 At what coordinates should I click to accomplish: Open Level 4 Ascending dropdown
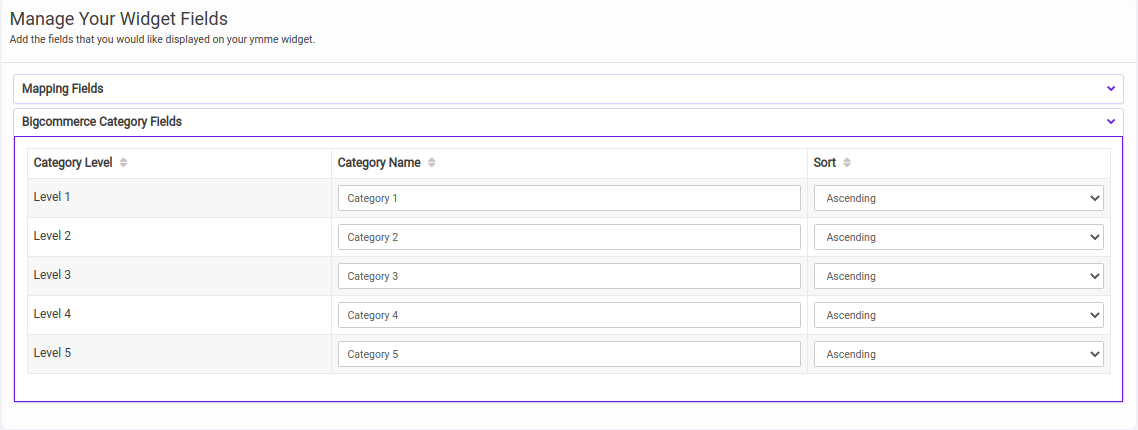(x=958, y=315)
